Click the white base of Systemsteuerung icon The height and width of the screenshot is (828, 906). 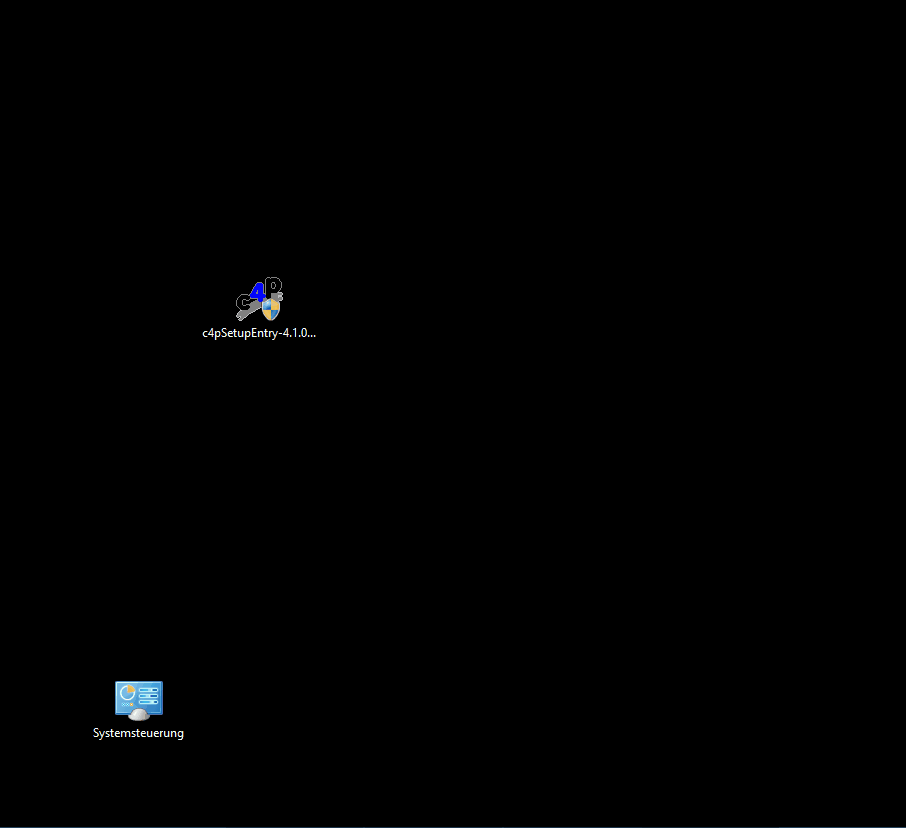139,715
